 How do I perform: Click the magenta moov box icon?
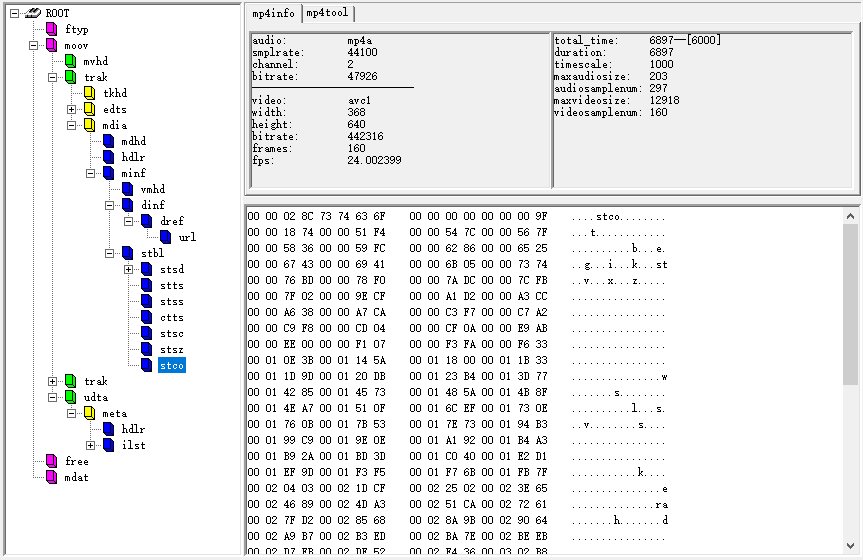[x=52, y=45]
